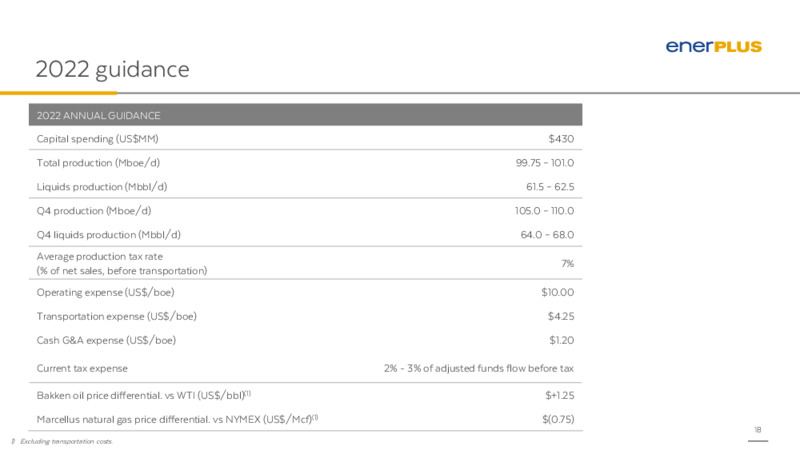The height and width of the screenshot is (450, 800).
Task: Click the 105.0 - 110.0 Q4 value
Action: pyautogui.click(x=544, y=211)
